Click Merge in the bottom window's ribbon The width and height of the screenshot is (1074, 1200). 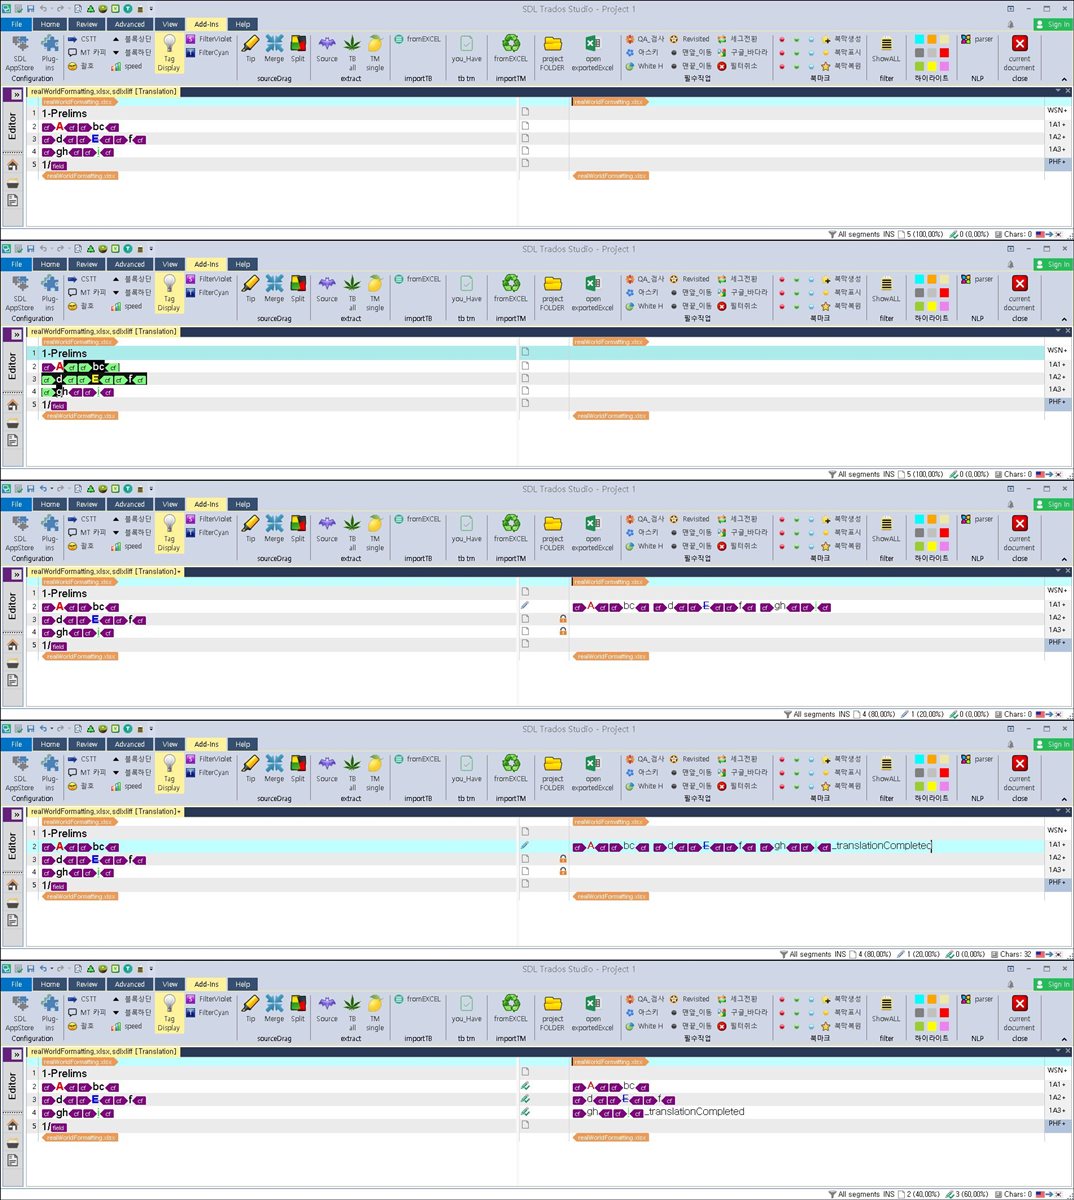274,1009
